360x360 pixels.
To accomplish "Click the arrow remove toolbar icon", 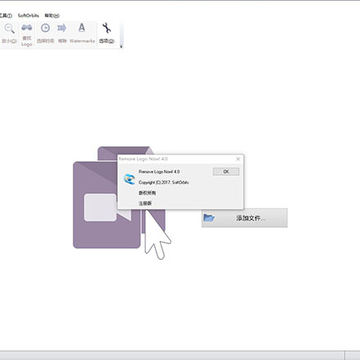I will pos(62,28).
